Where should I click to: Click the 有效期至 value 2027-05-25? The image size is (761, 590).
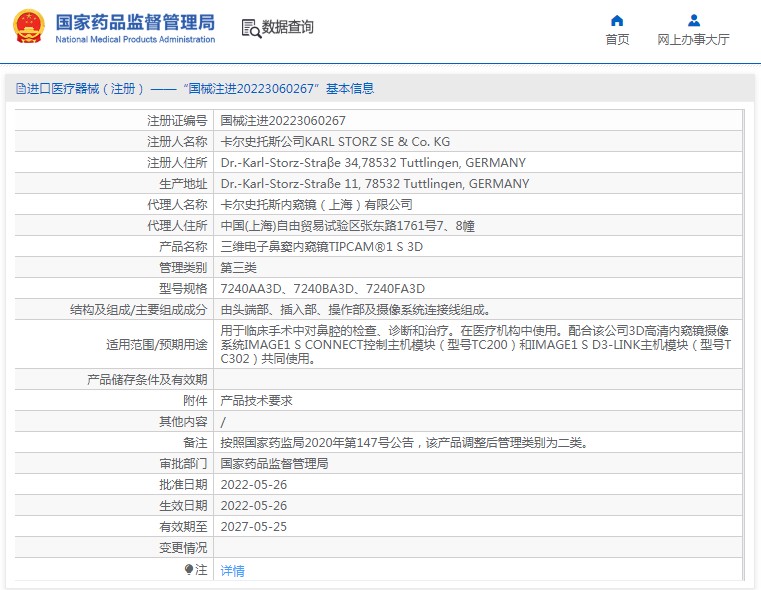coord(253,526)
